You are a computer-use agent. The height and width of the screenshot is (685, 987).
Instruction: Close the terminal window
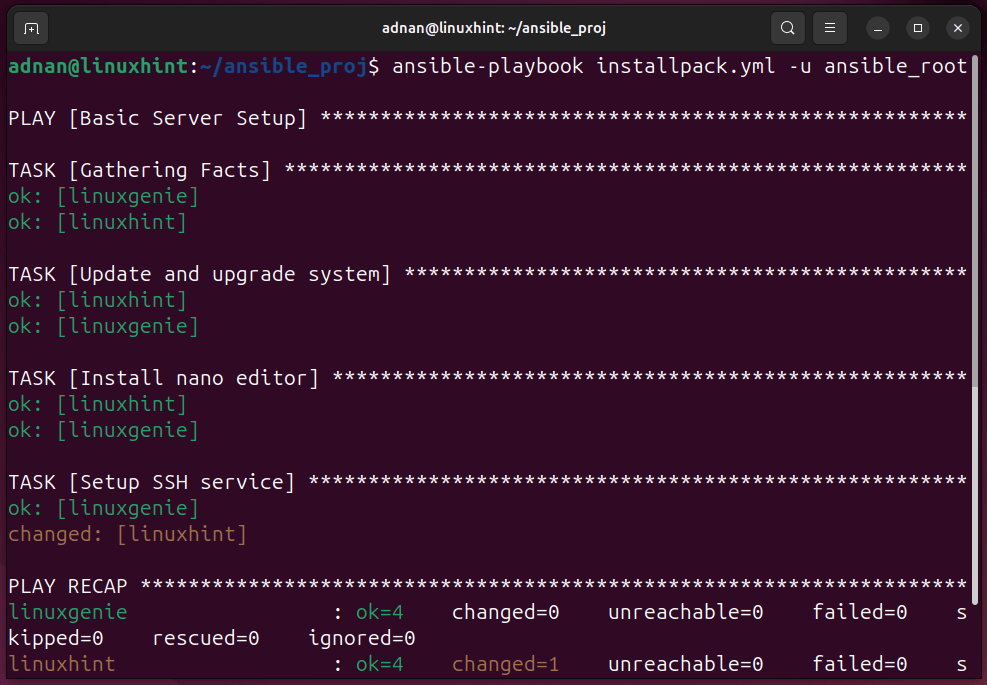tap(958, 28)
